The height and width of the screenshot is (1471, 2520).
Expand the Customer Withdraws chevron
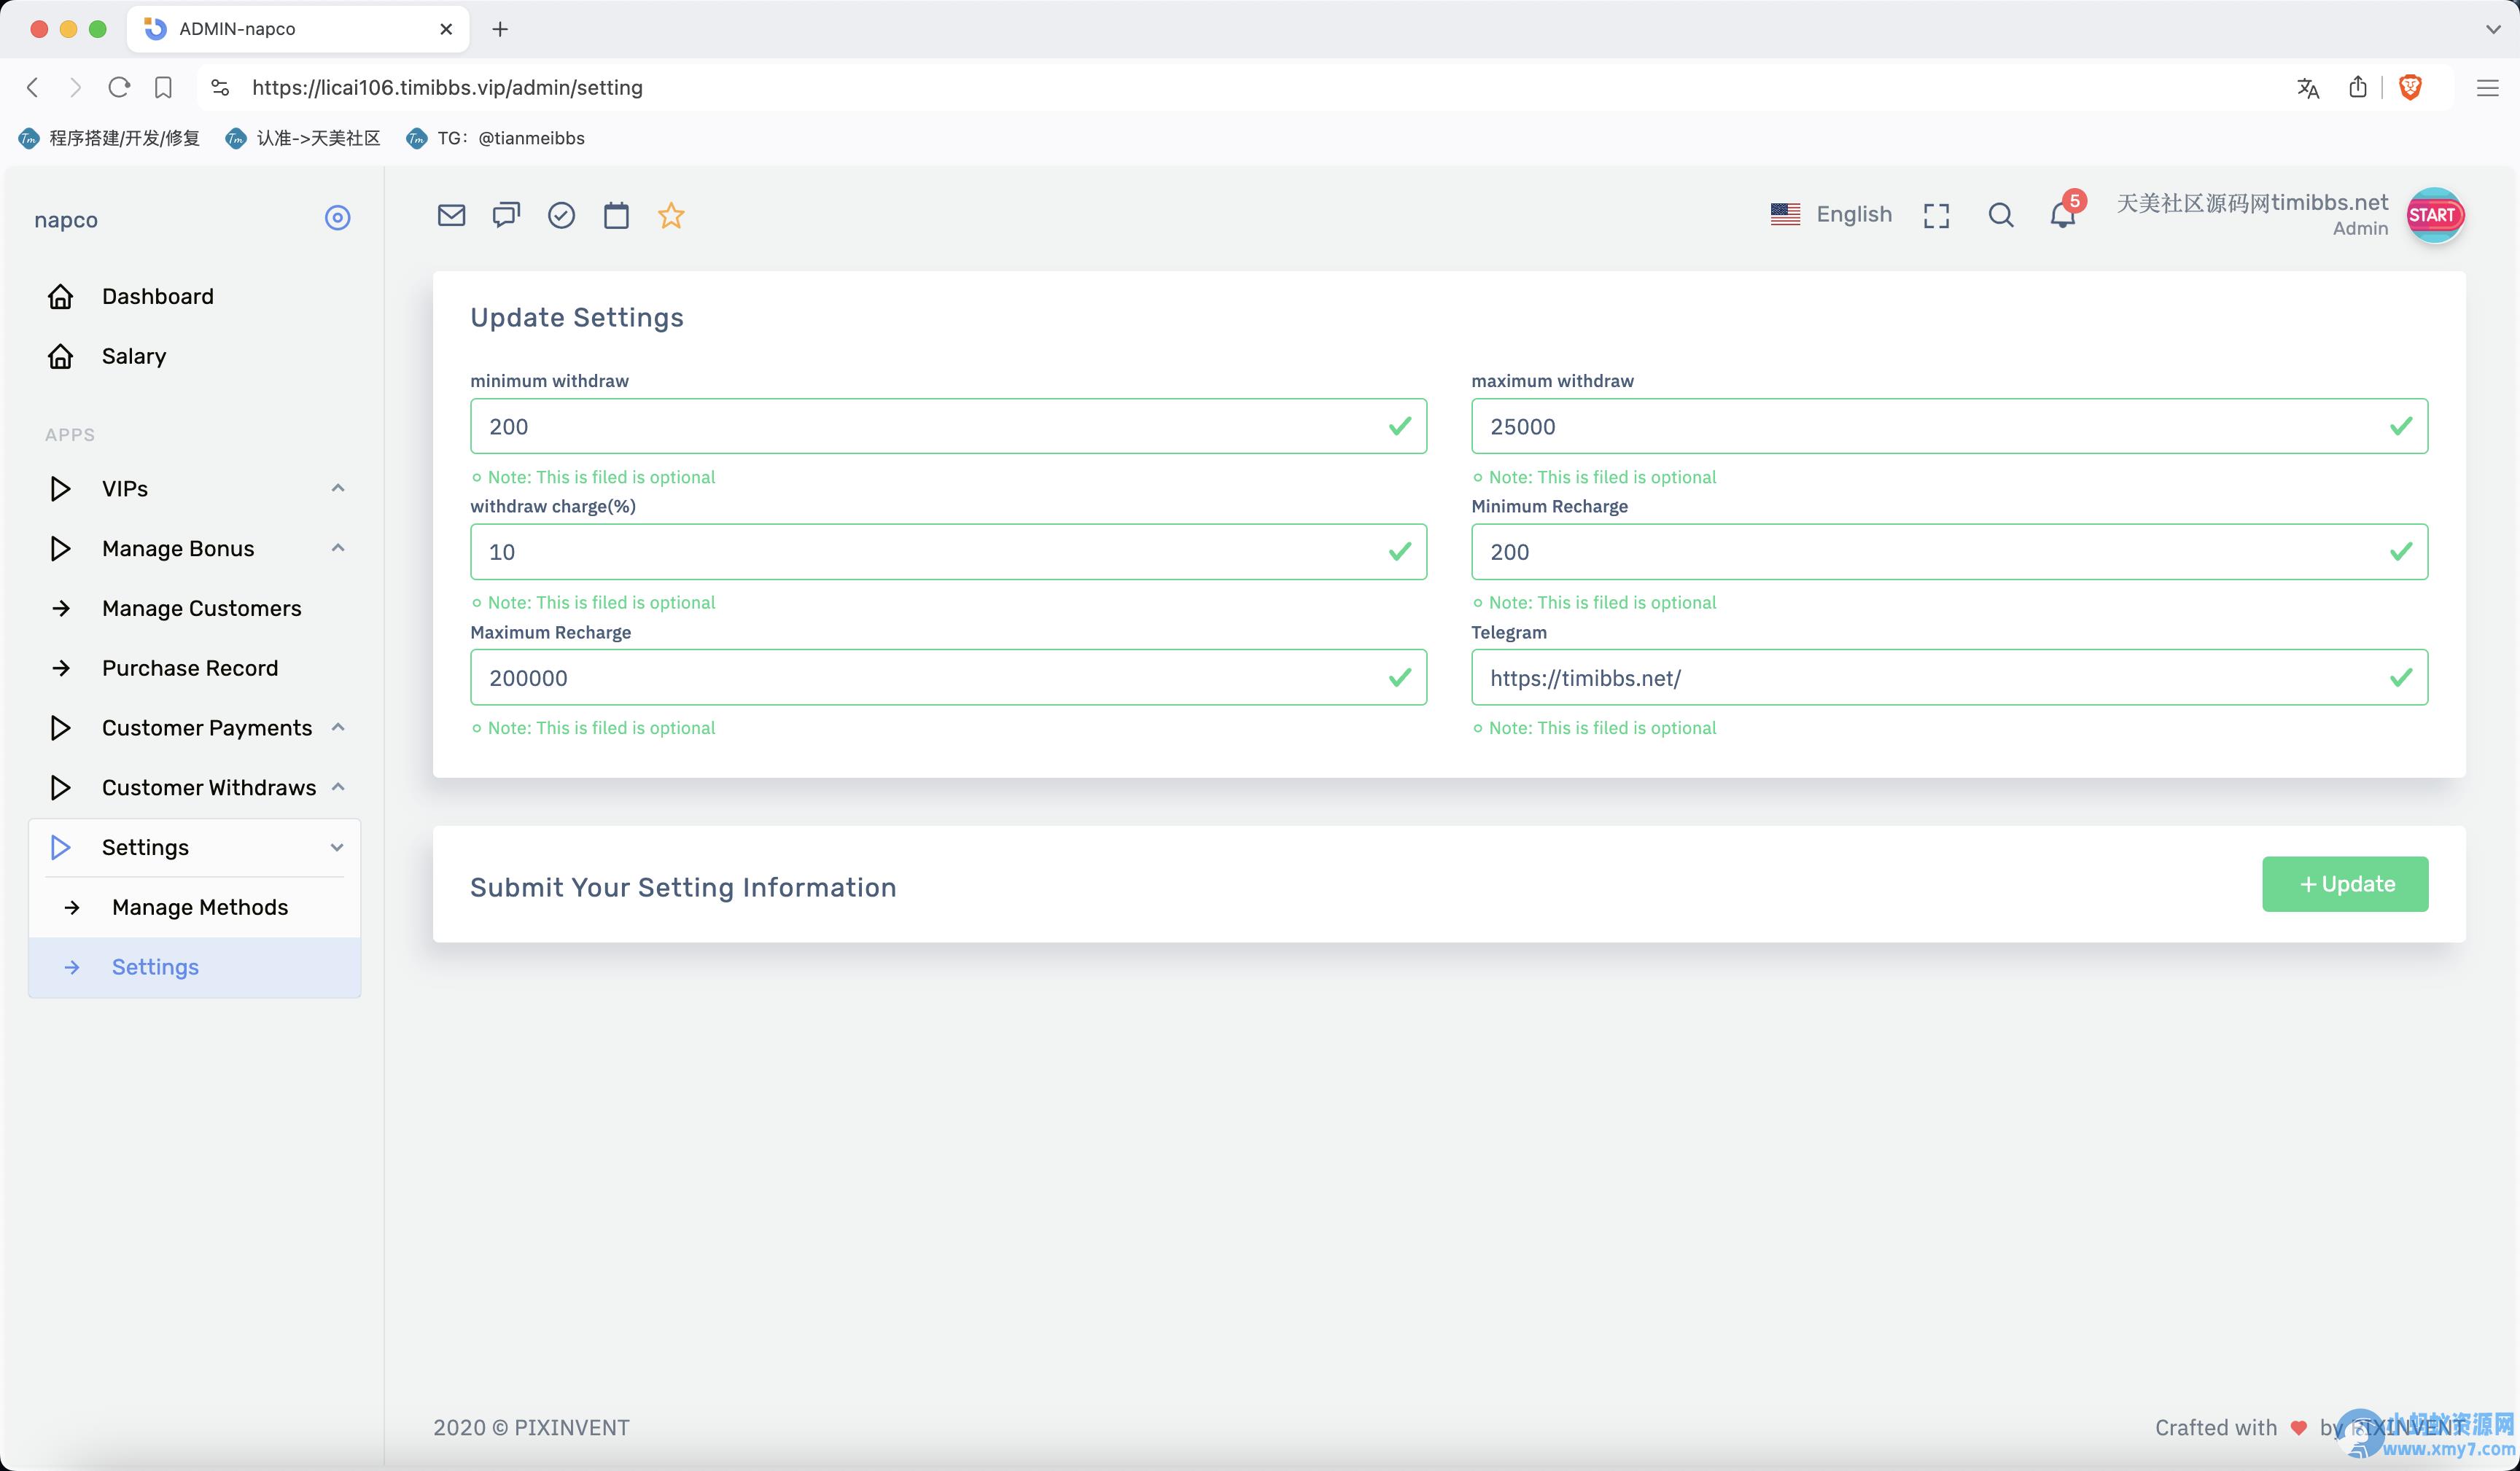338,787
